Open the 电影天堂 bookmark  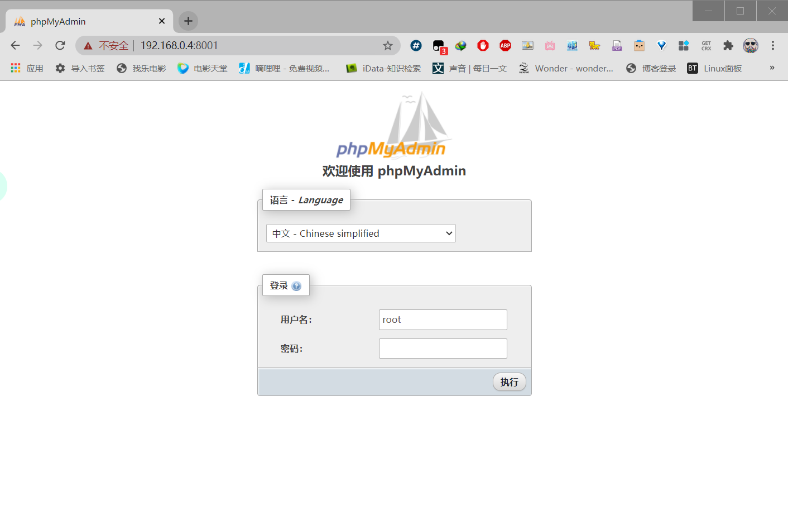coord(203,68)
